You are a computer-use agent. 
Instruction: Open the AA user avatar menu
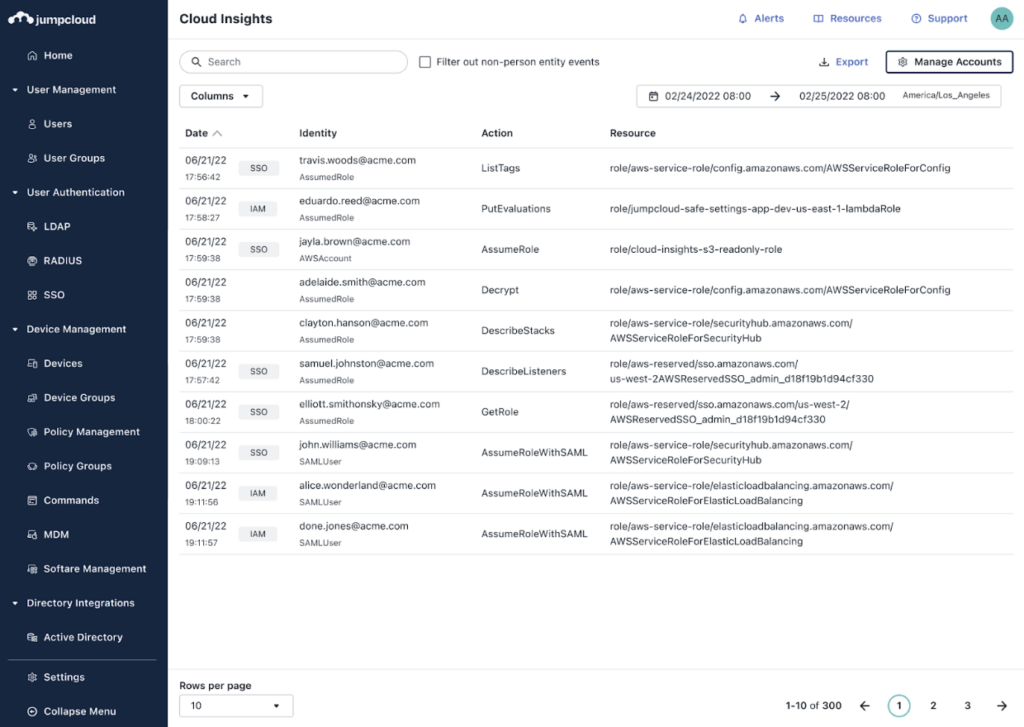(1001, 19)
